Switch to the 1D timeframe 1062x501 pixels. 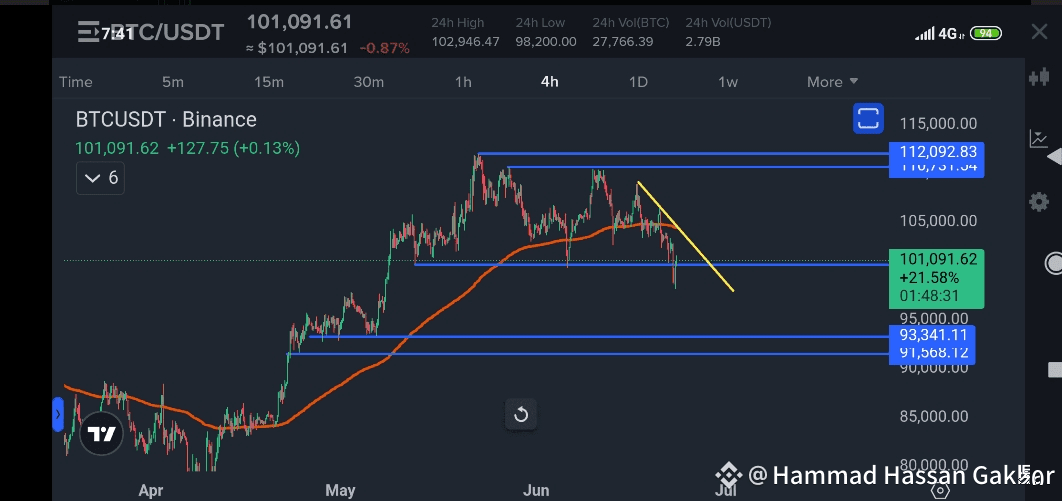coord(638,82)
